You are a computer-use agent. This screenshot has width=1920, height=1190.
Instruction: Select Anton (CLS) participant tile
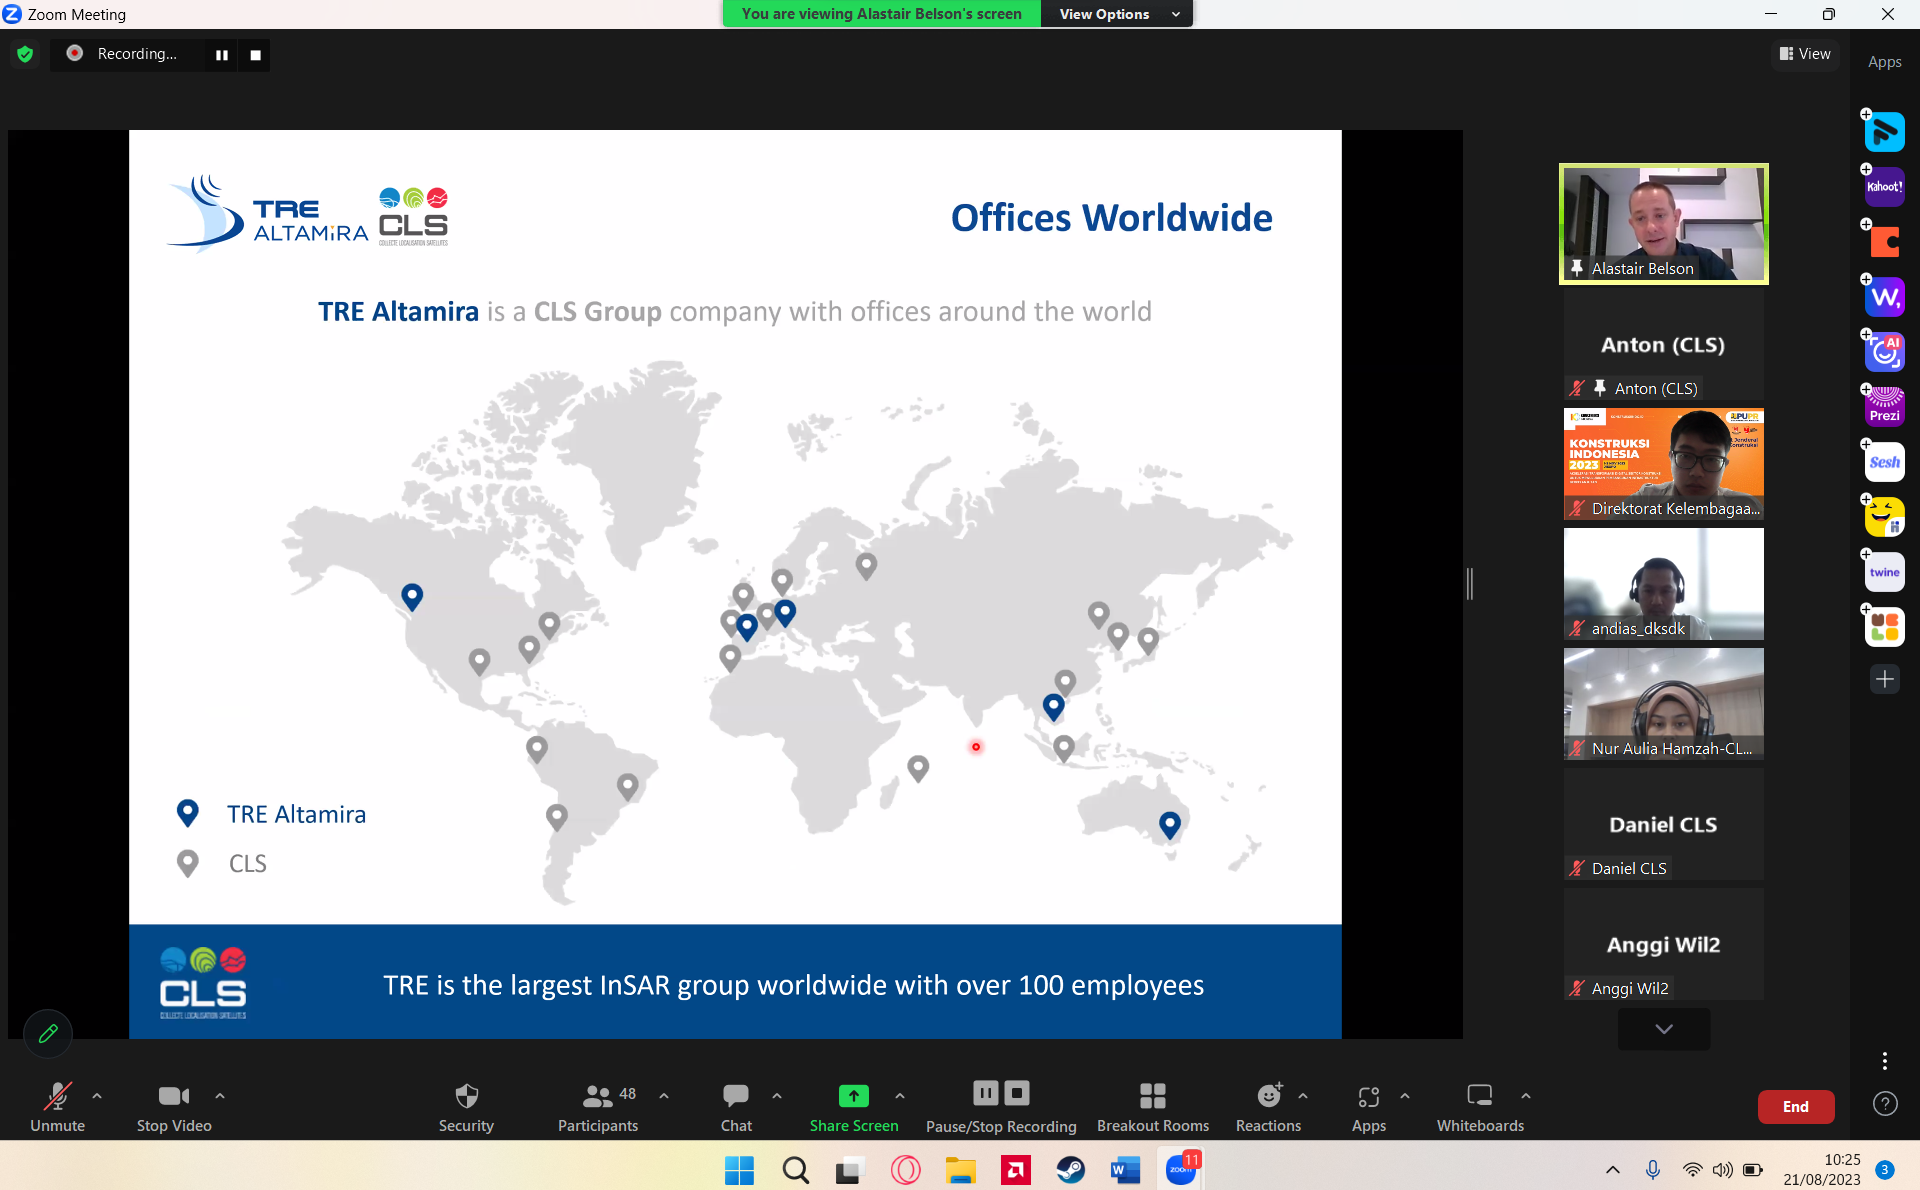1664,344
